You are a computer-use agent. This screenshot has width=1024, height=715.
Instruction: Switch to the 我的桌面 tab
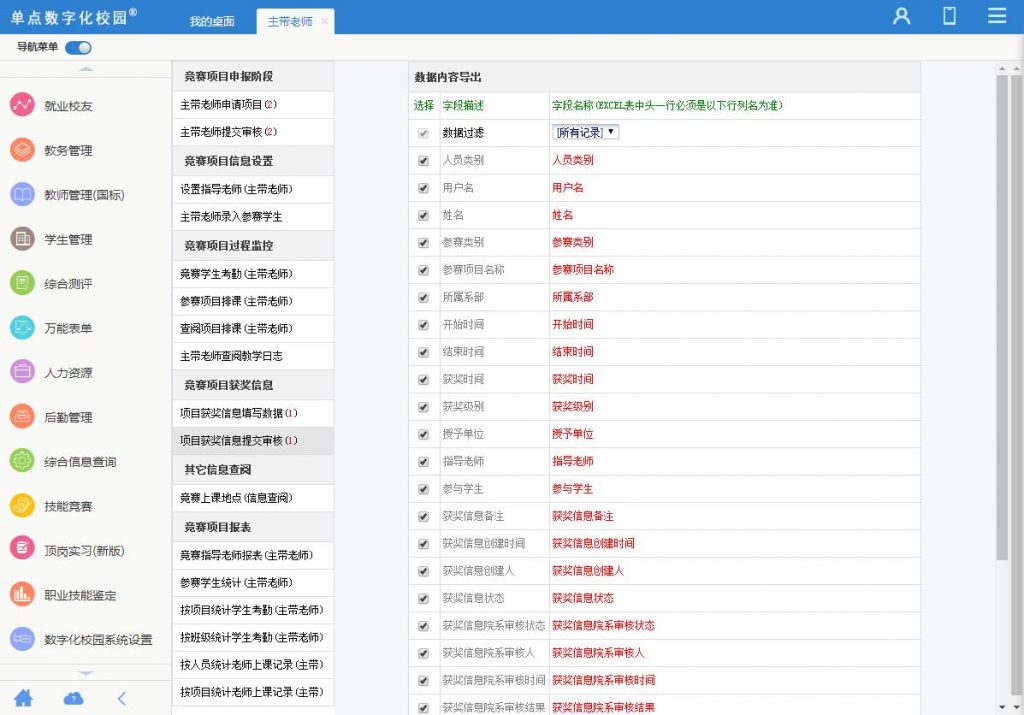pyautogui.click(x=212, y=22)
